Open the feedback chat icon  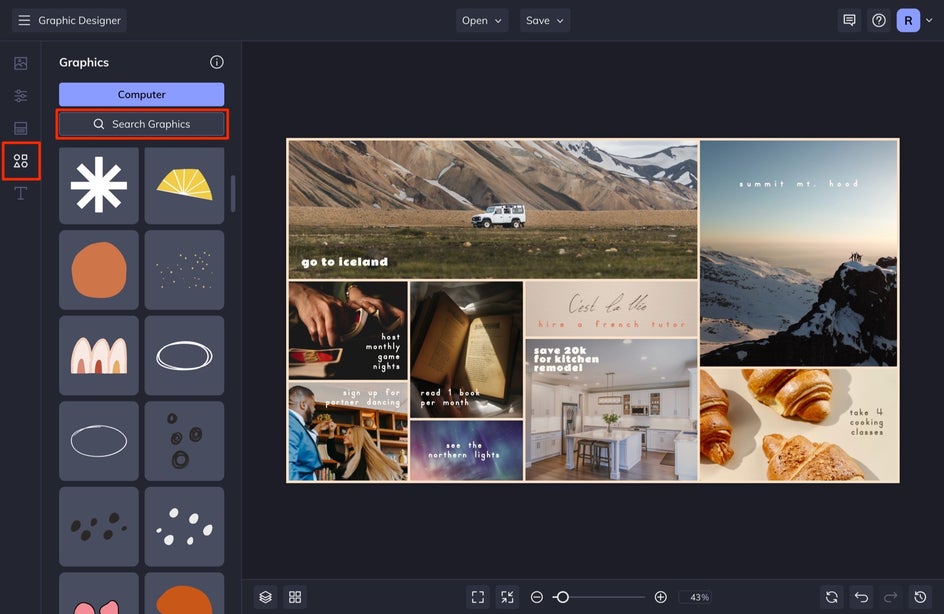point(849,20)
